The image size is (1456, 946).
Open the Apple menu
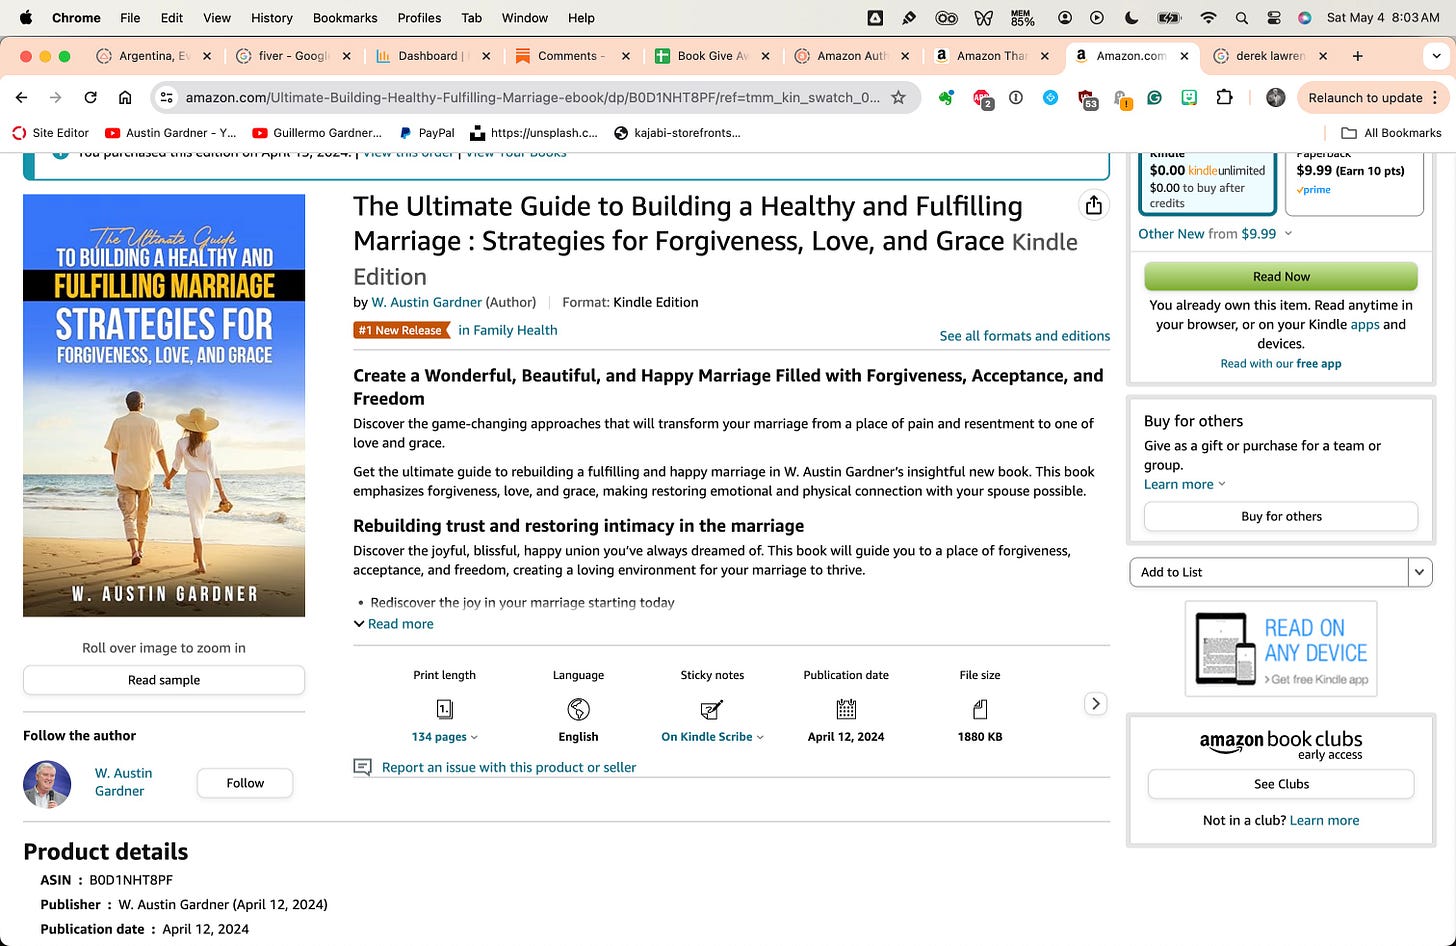click(26, 17)
